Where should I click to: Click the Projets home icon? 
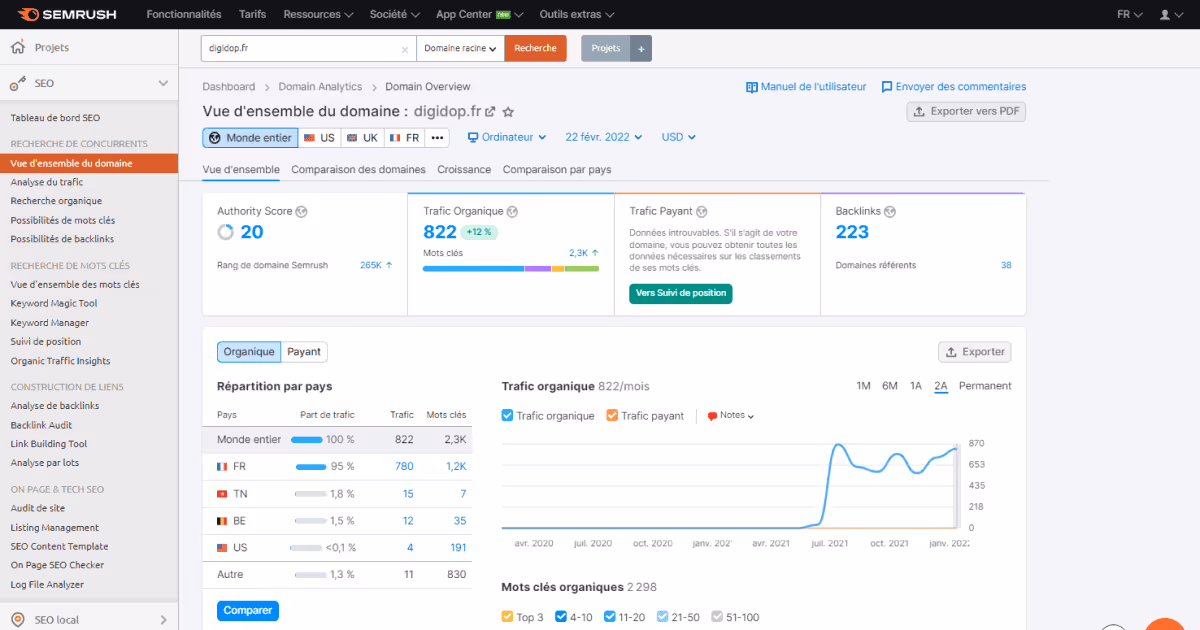[x=18, y=47]
